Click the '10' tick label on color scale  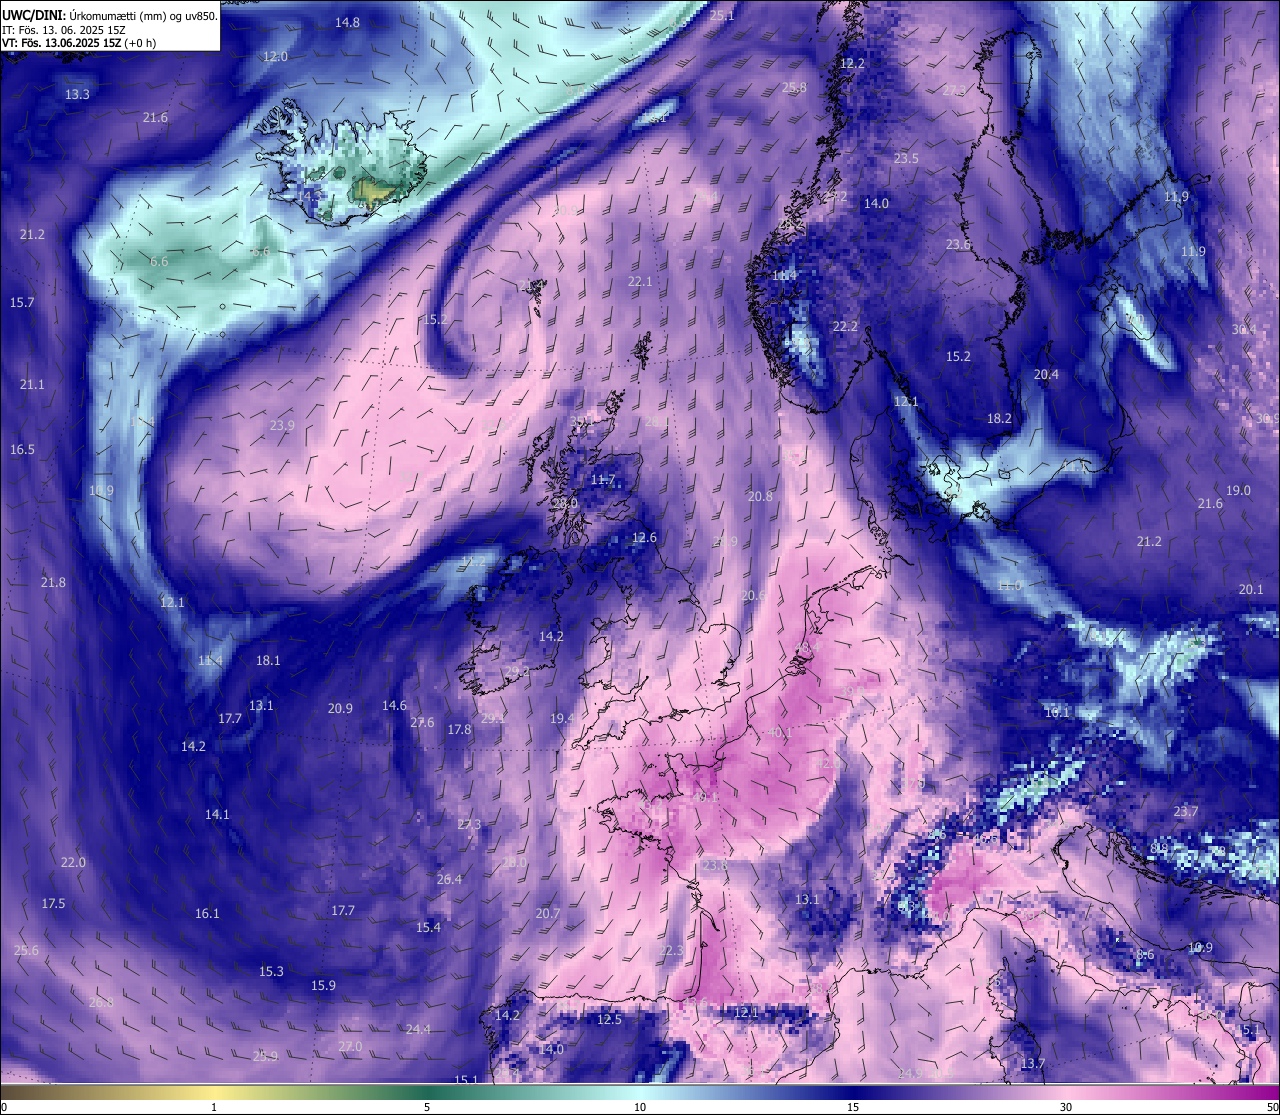[x=640, y=1107]
